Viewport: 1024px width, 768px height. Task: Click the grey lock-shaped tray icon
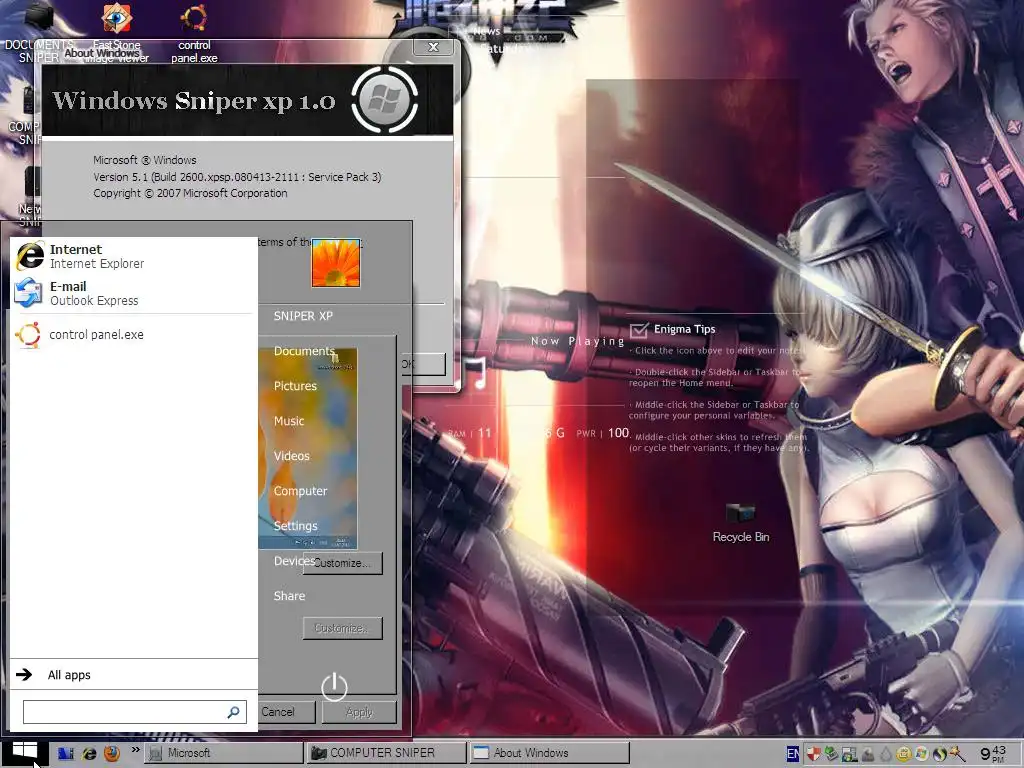867,754
